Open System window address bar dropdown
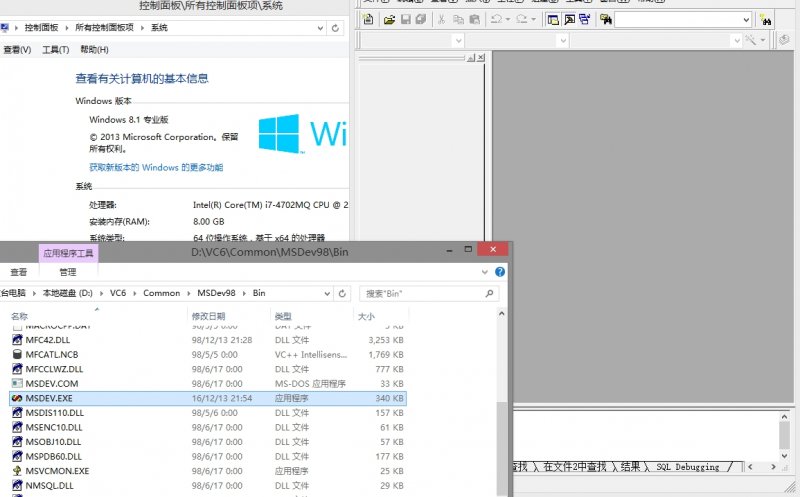Screen dimensions: 800x497 [x=320, y=28]
